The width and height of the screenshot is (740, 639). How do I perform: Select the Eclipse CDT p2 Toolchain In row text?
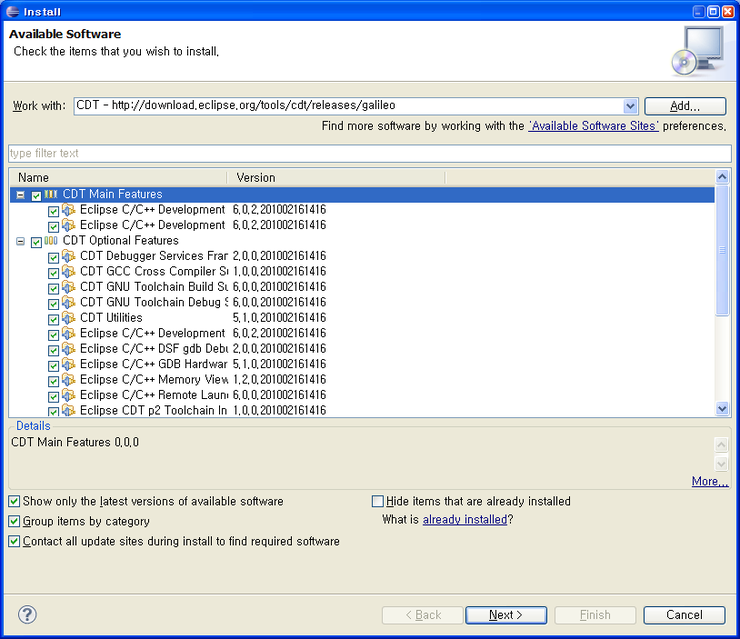pos(153,411)
